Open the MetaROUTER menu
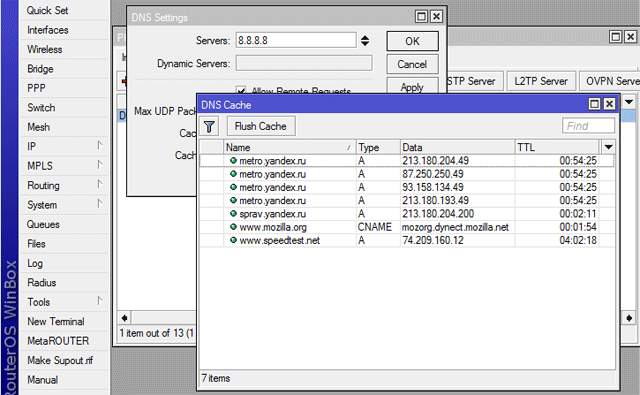 pyautogui.click(x=58, y=341)
